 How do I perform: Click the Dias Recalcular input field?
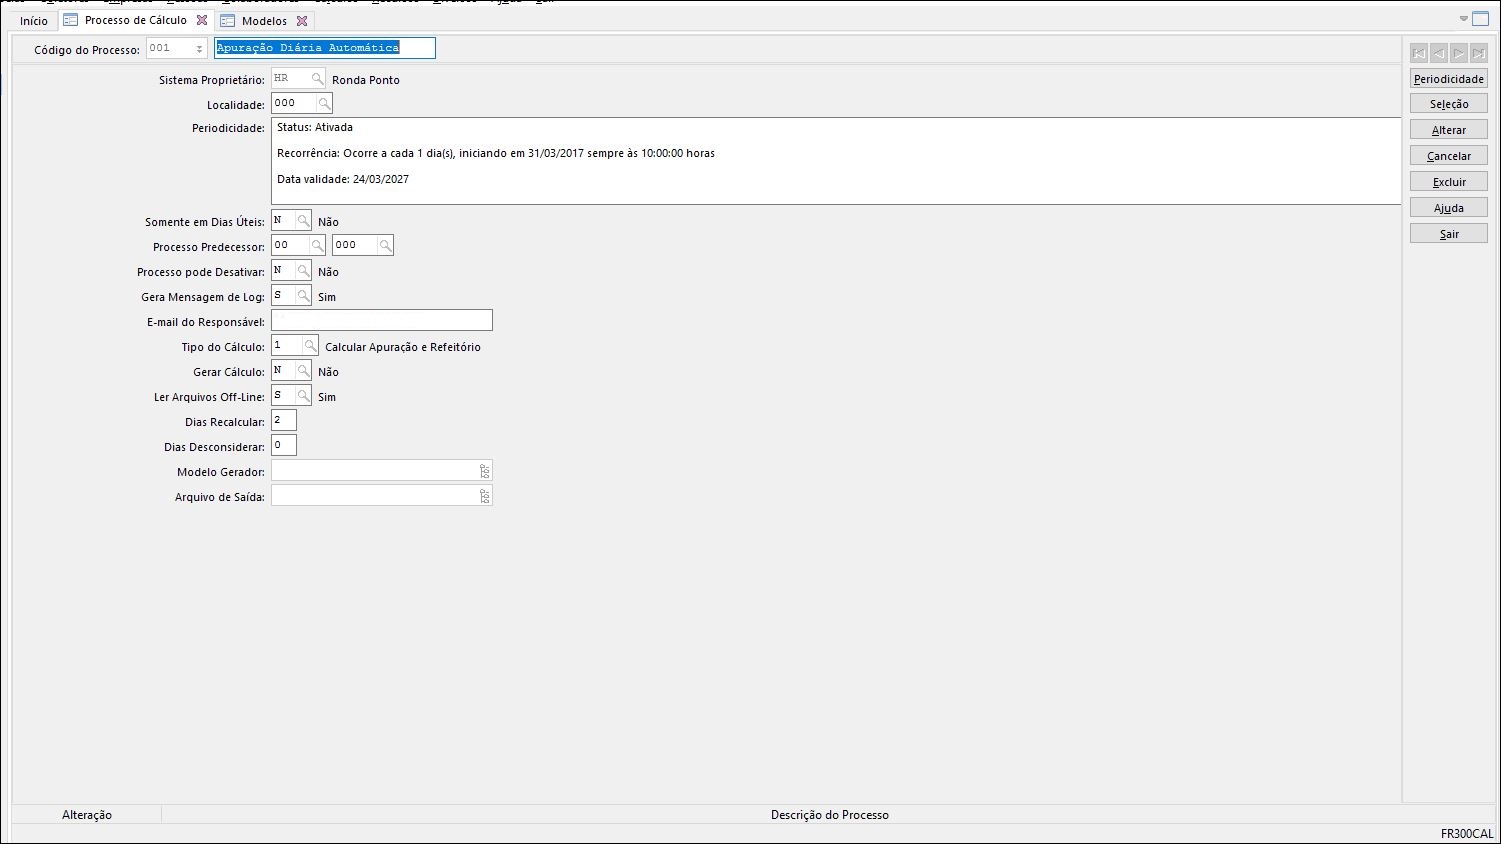(284, 421)
